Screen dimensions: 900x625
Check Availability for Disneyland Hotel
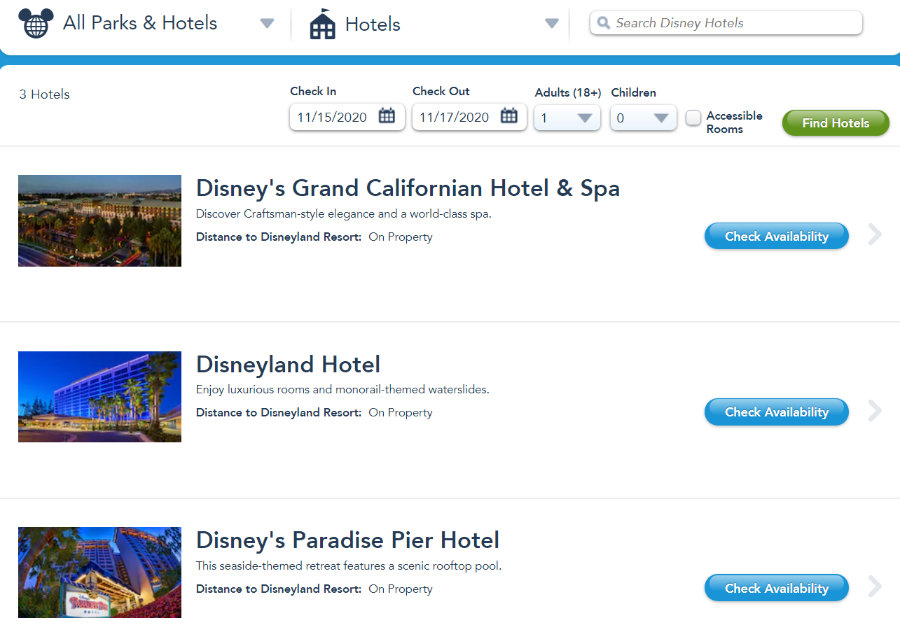pos(776,412)
